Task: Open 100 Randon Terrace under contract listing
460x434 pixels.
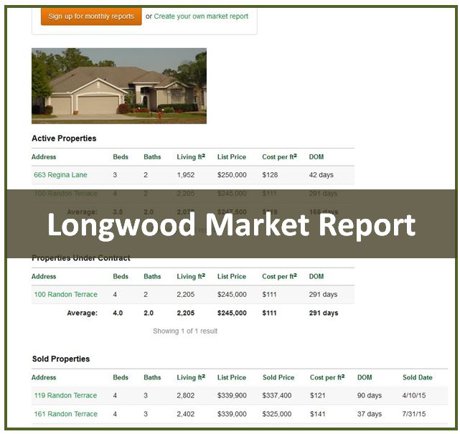Action: [x=66, y=295]
